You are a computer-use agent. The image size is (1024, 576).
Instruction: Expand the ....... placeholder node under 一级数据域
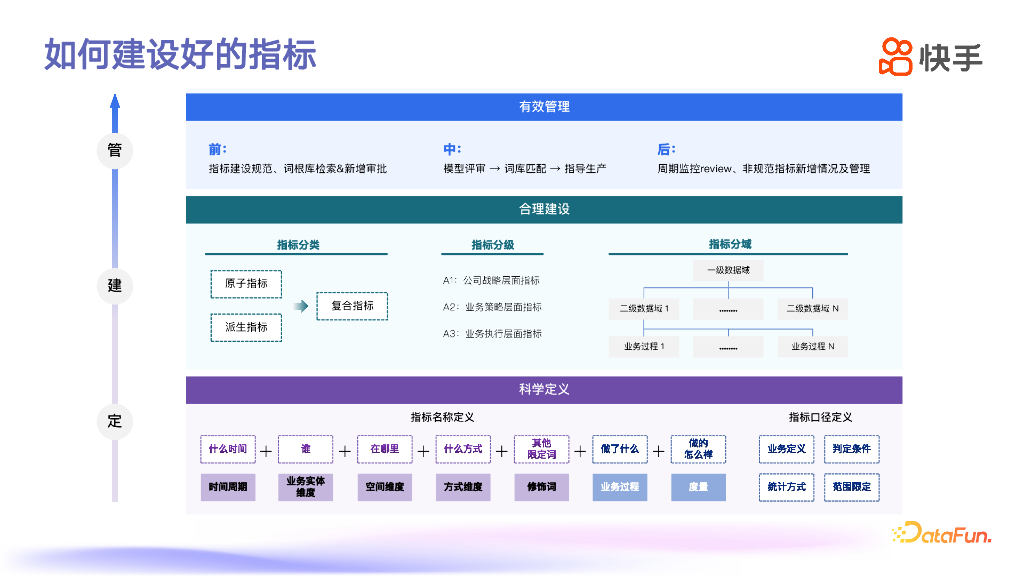(727, 309)
